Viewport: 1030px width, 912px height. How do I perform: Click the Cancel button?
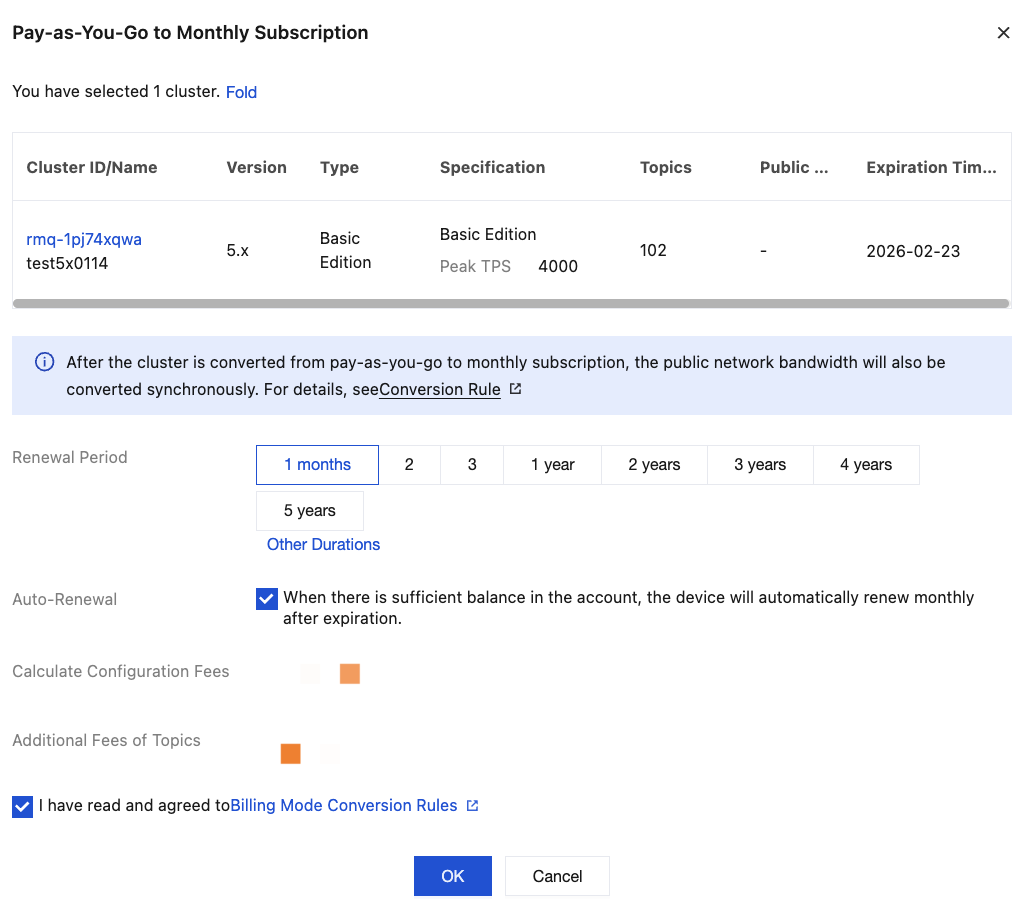557,876
